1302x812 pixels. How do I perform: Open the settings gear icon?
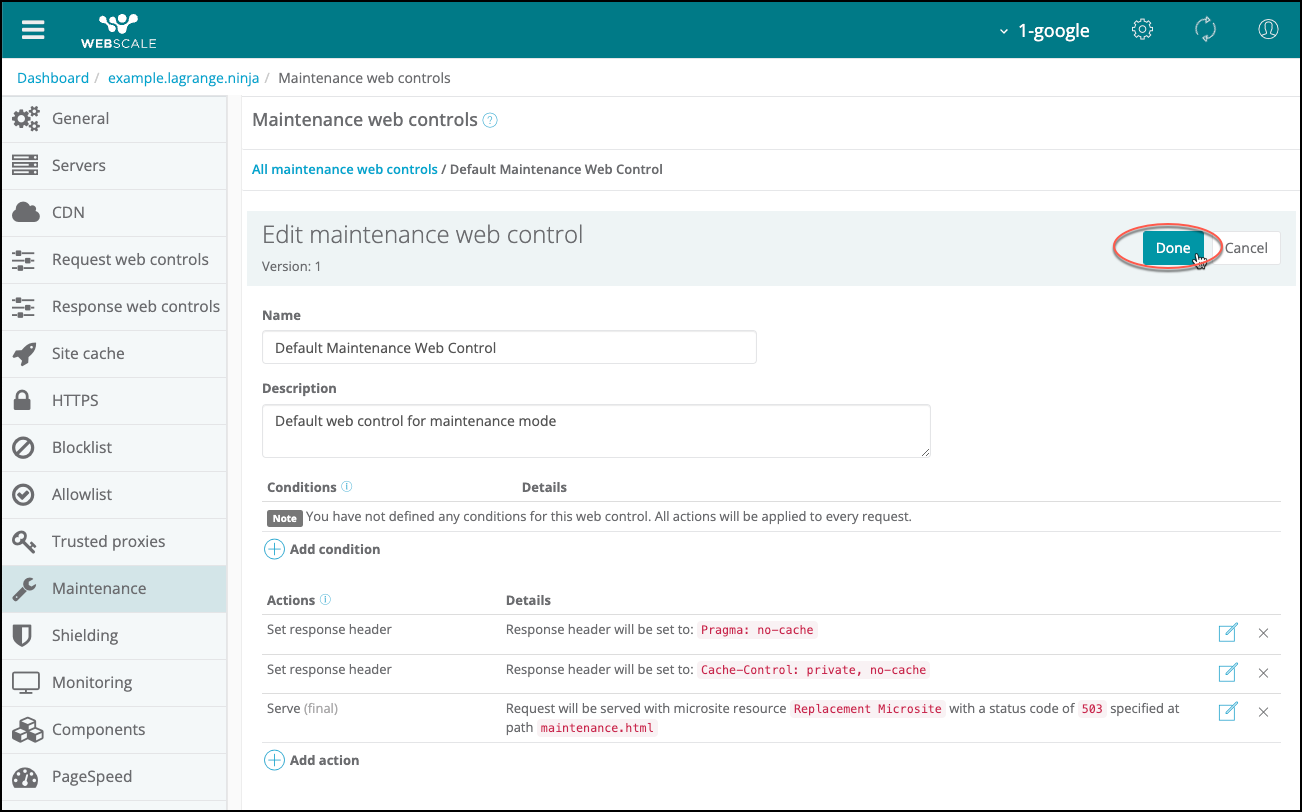click(1142, 30)
